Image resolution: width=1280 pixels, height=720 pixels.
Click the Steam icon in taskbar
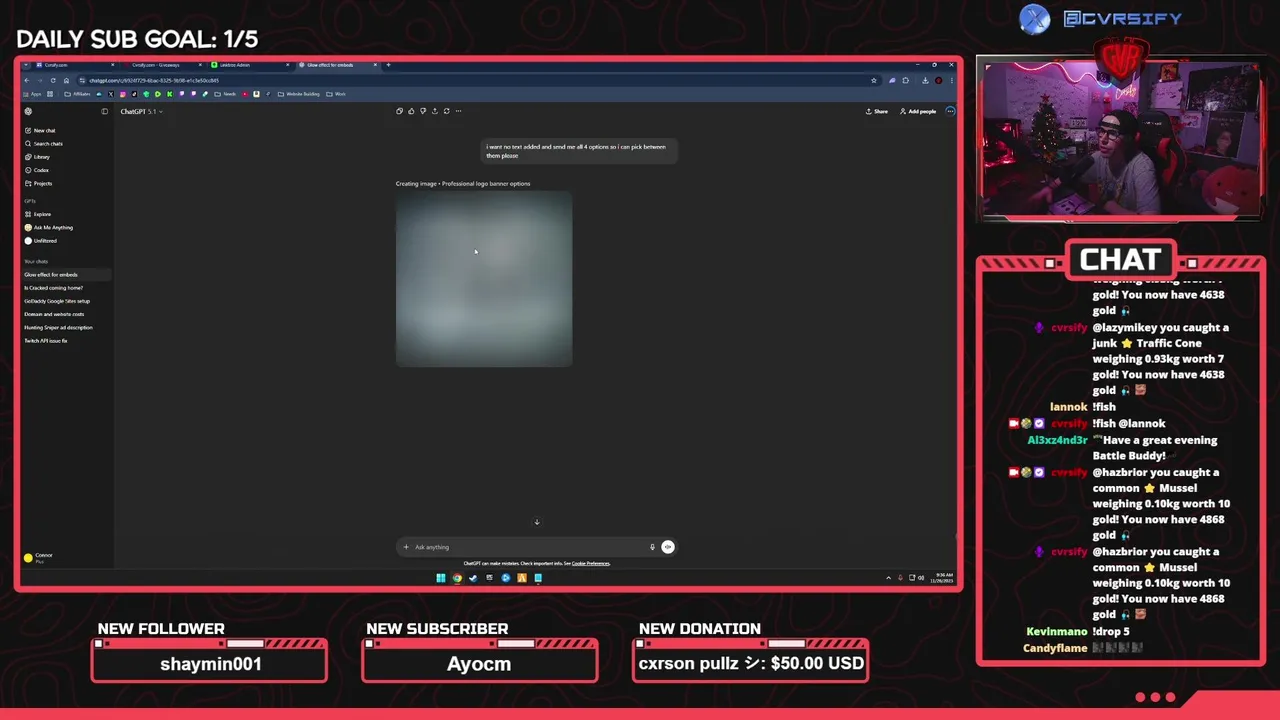point(473,577)
